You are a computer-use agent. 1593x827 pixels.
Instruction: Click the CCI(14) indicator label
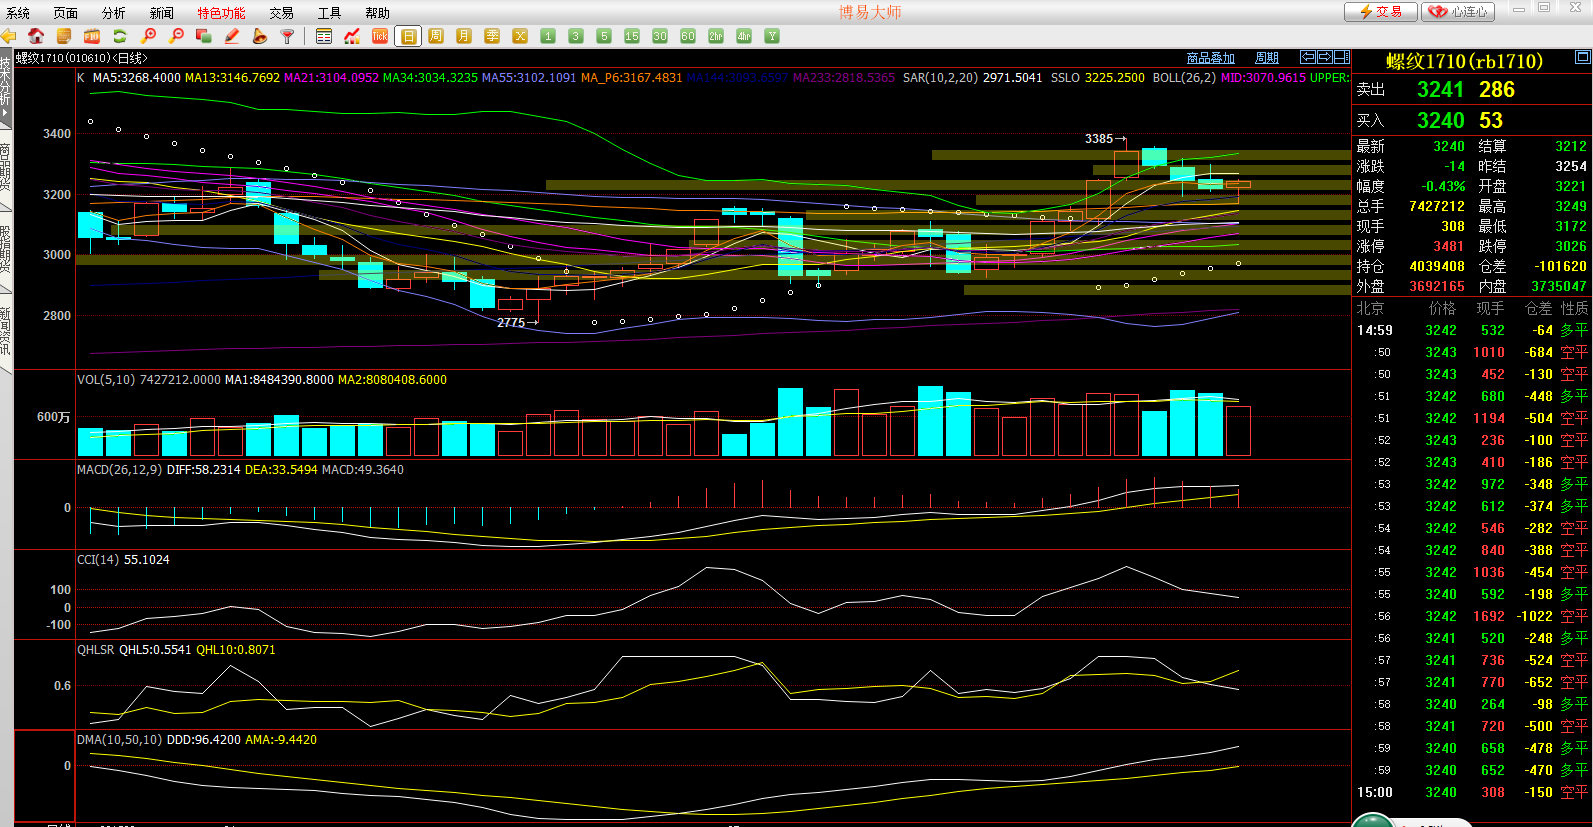click(x=98, y=560)
